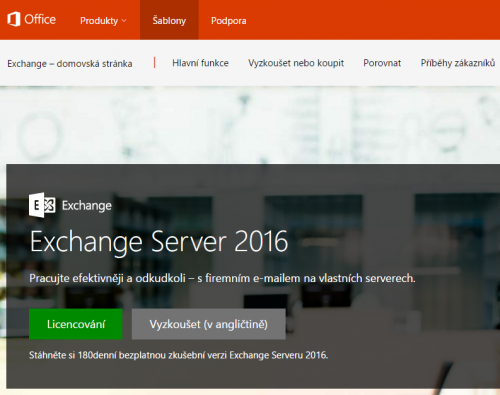
Task: Expand the Produkty dropdown chevron
Action: click(x=124, y=21)
